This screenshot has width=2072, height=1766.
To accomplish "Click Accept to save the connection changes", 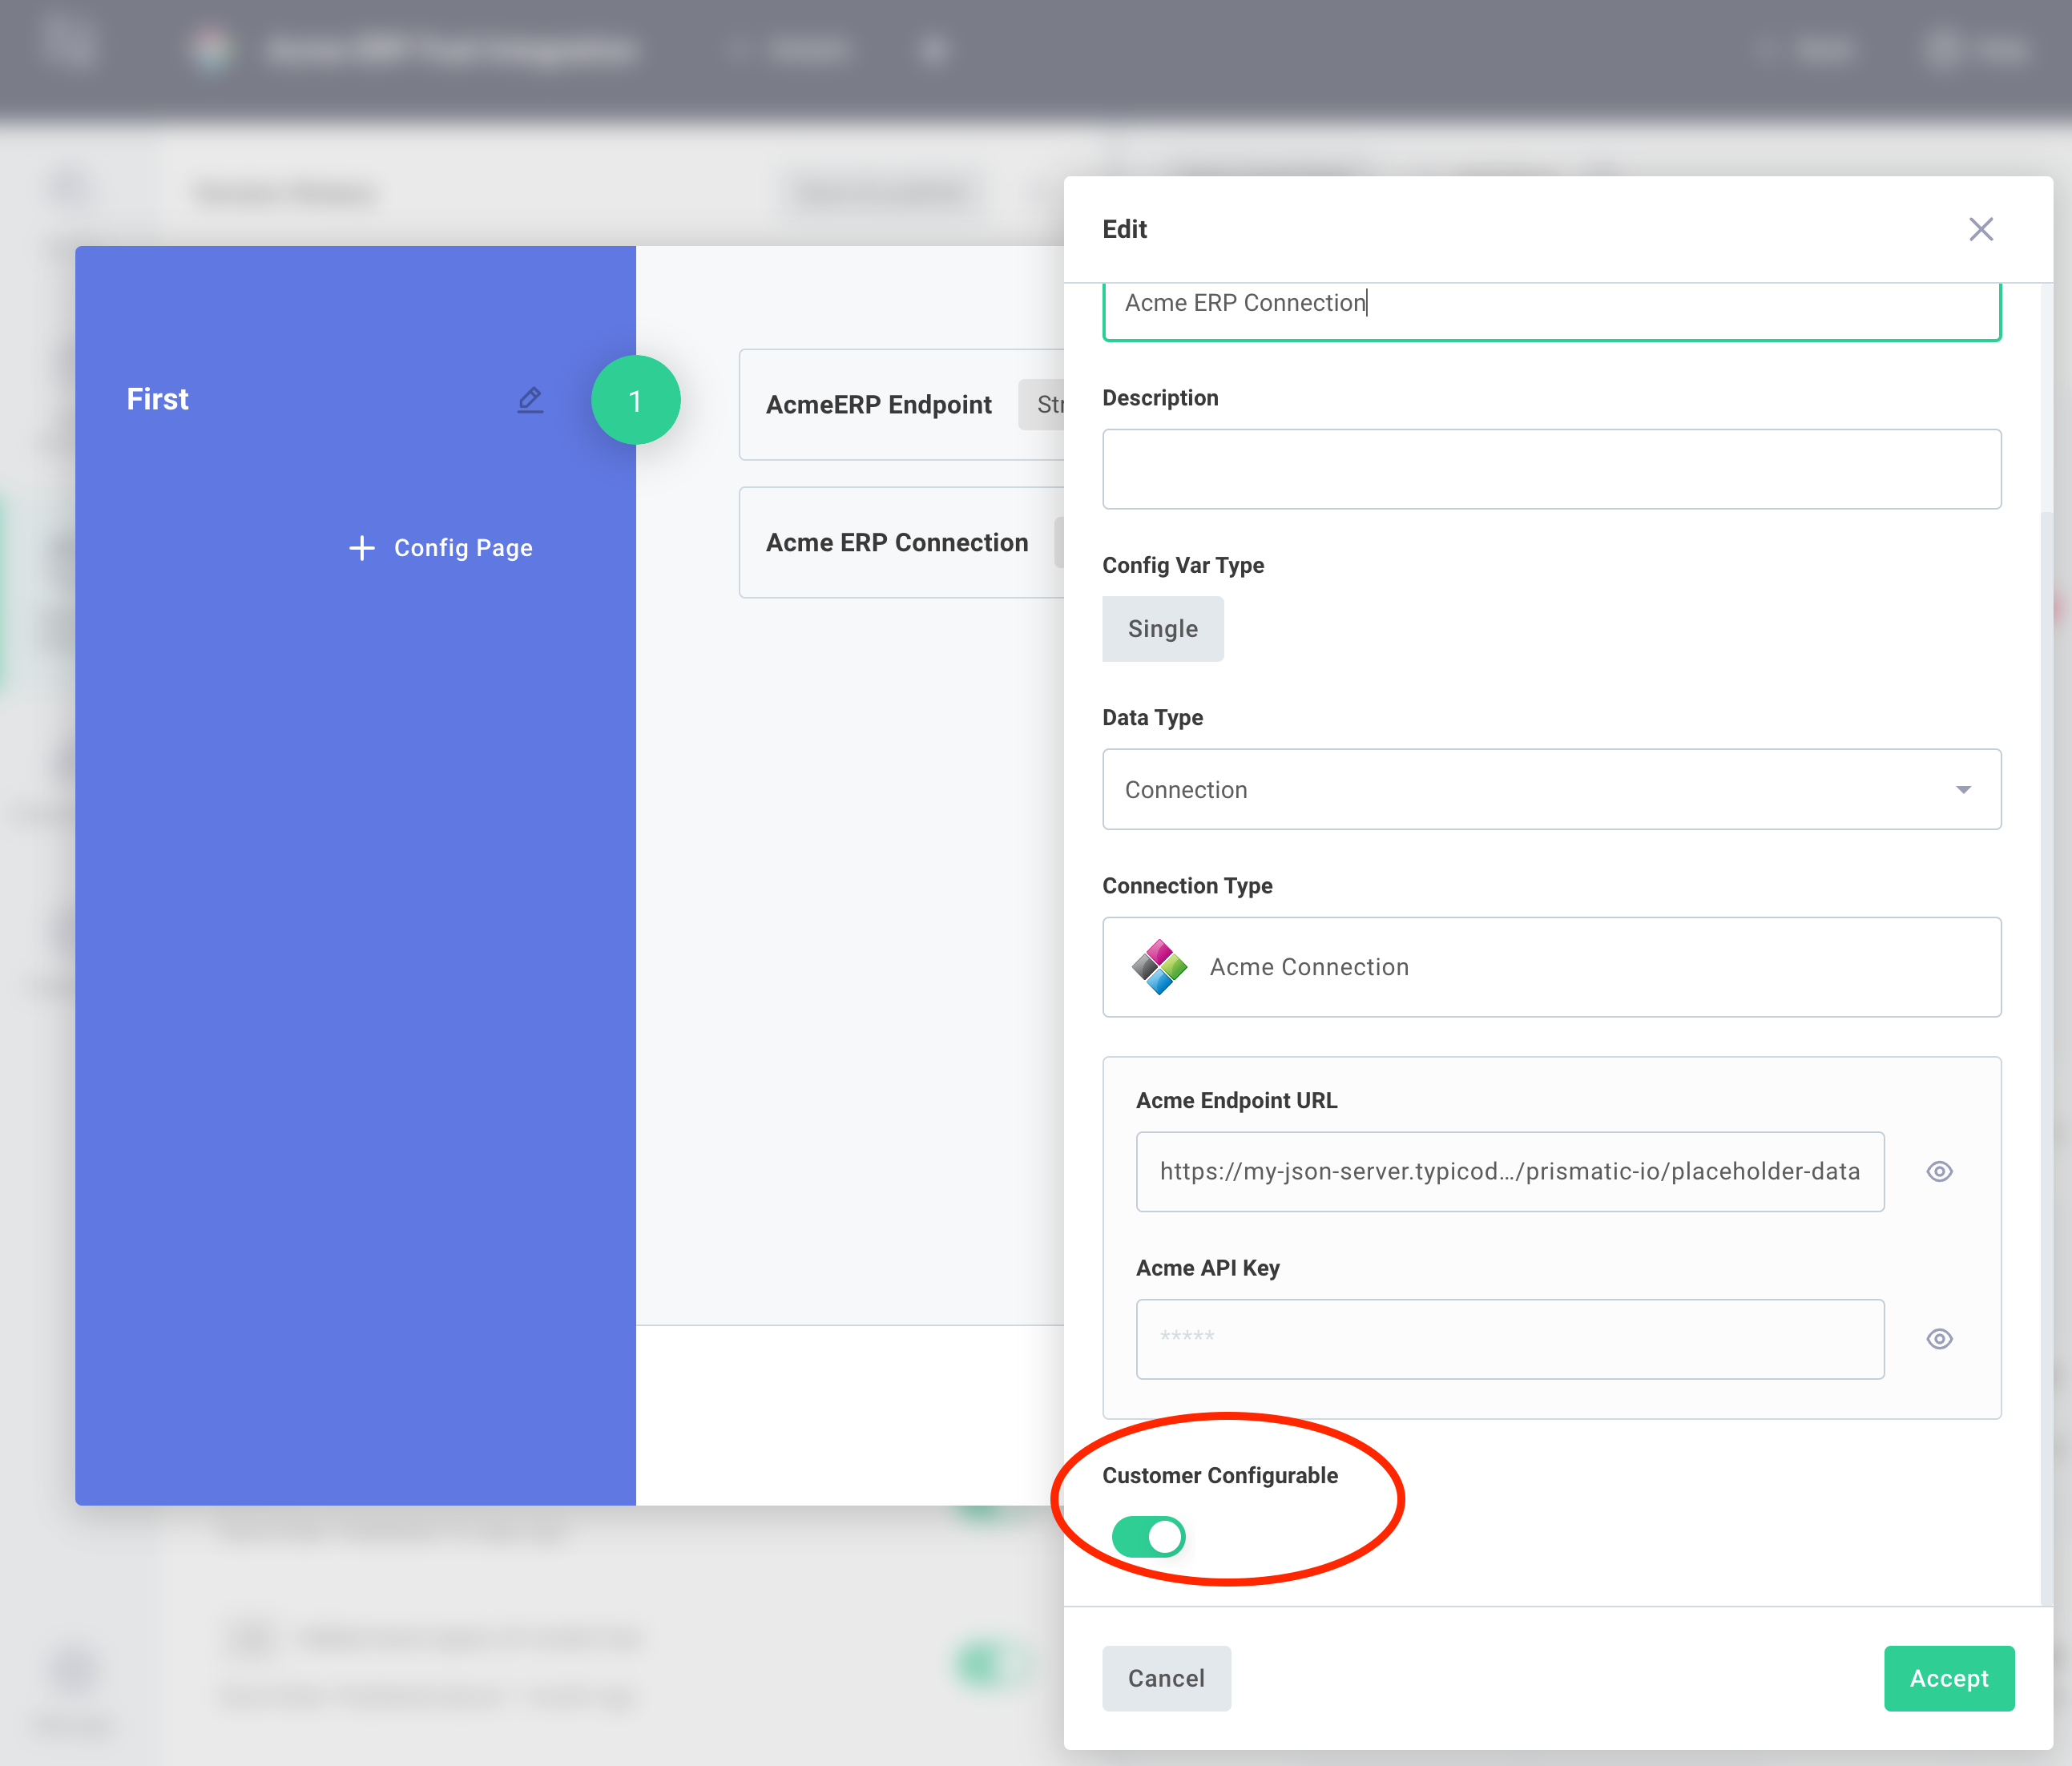I will (x=1948, y=1678).
